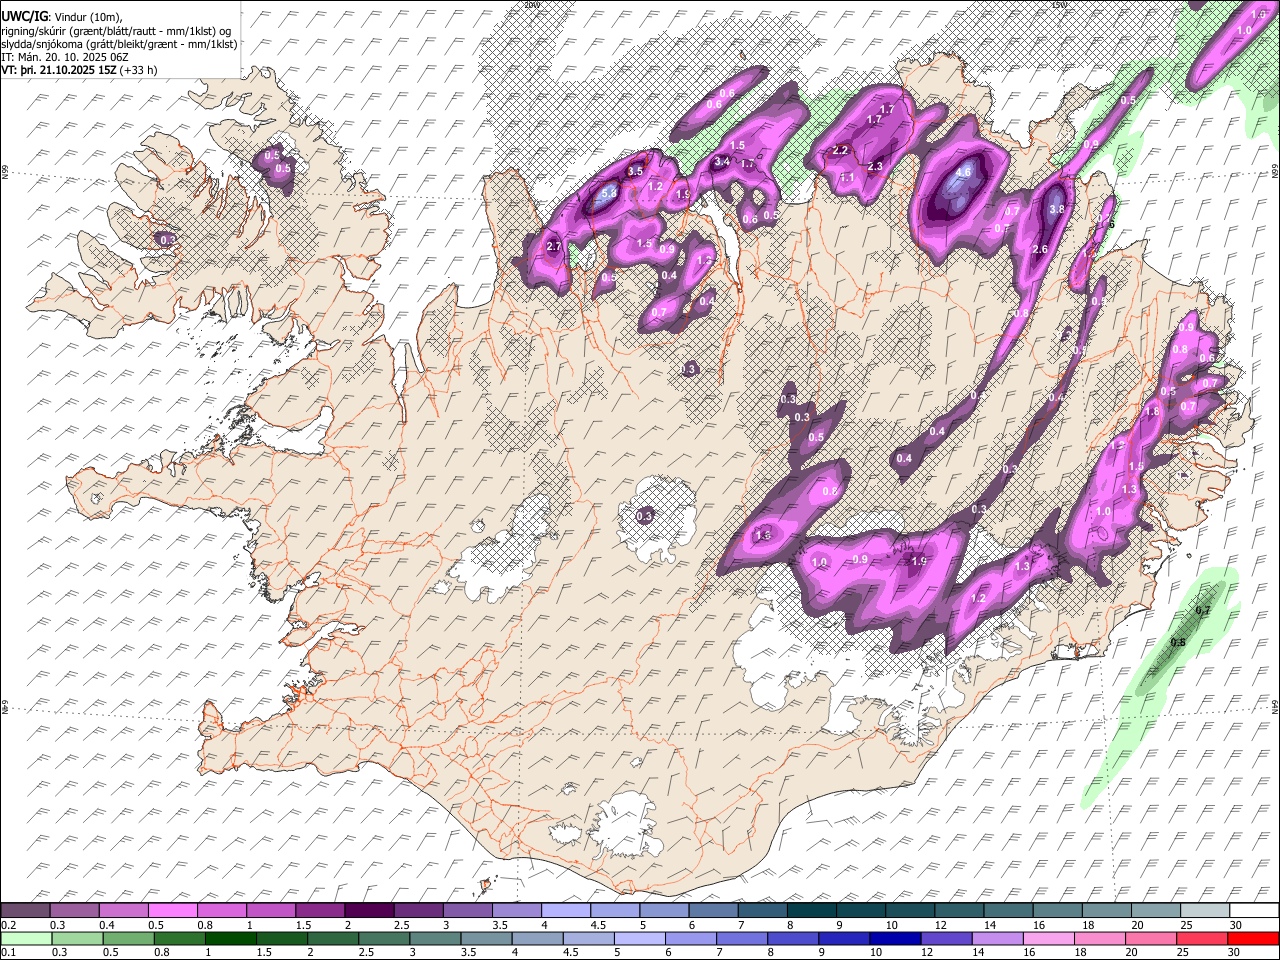Click the light lavender swatch starting at 4, upper scale
The height and width of the screenshot is (960, 1280).
point(565,911)
